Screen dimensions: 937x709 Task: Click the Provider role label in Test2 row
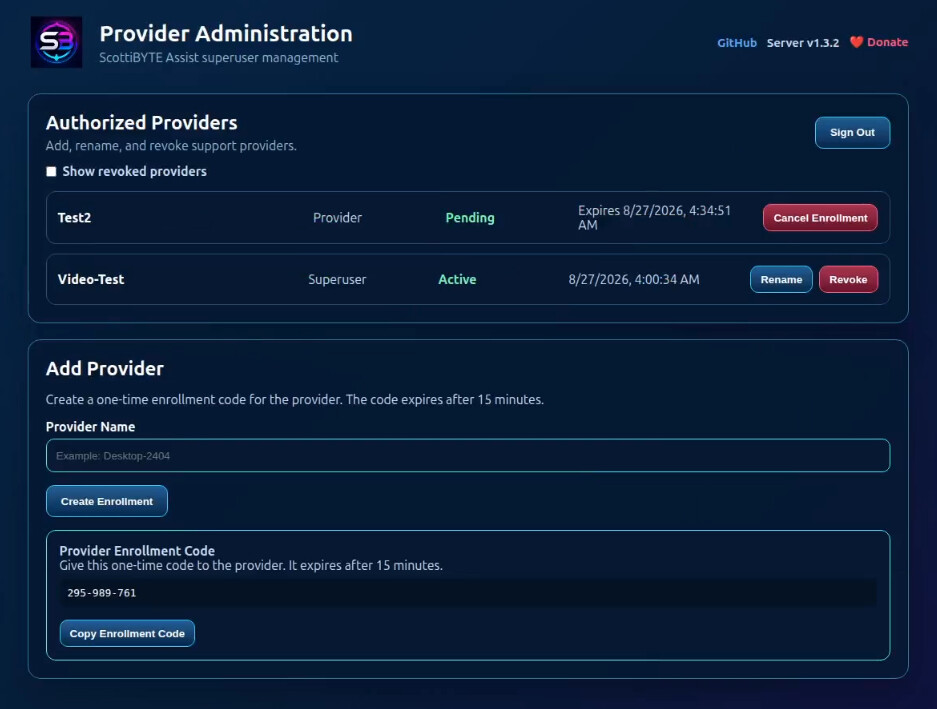337,218
